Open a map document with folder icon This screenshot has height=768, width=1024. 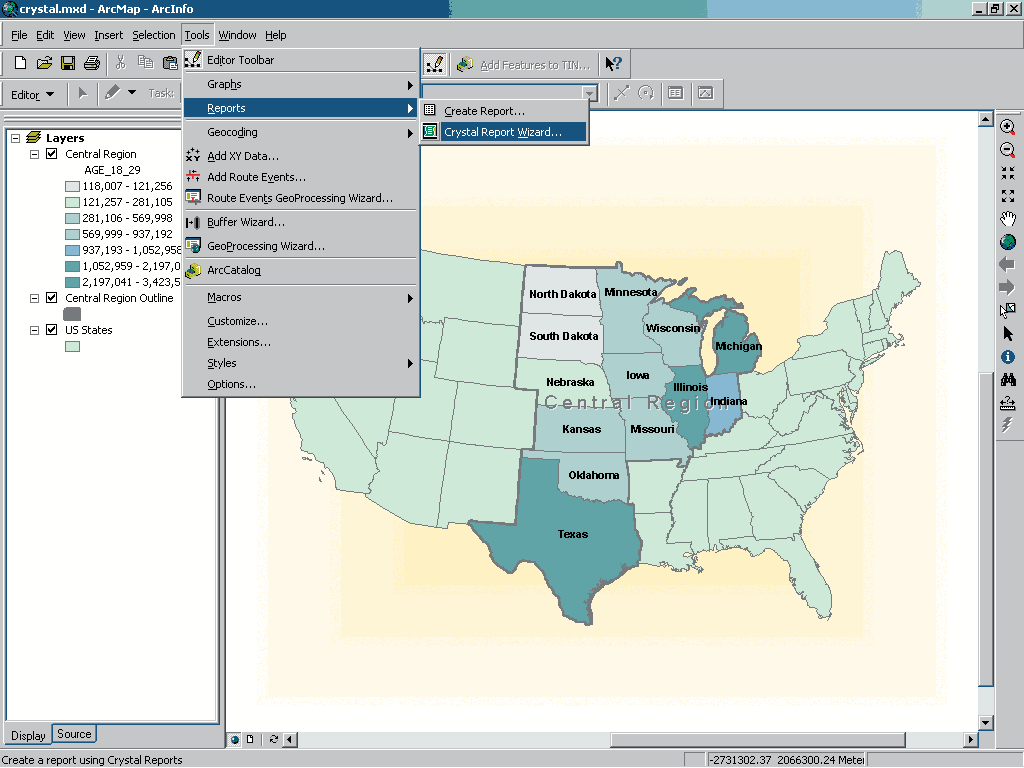[44, 63]
